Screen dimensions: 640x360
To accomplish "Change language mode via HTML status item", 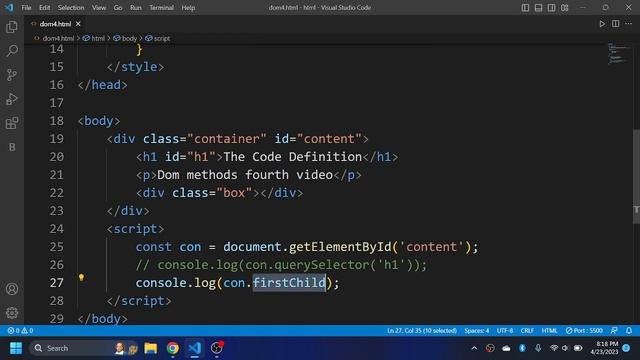I will pos(549,331).
